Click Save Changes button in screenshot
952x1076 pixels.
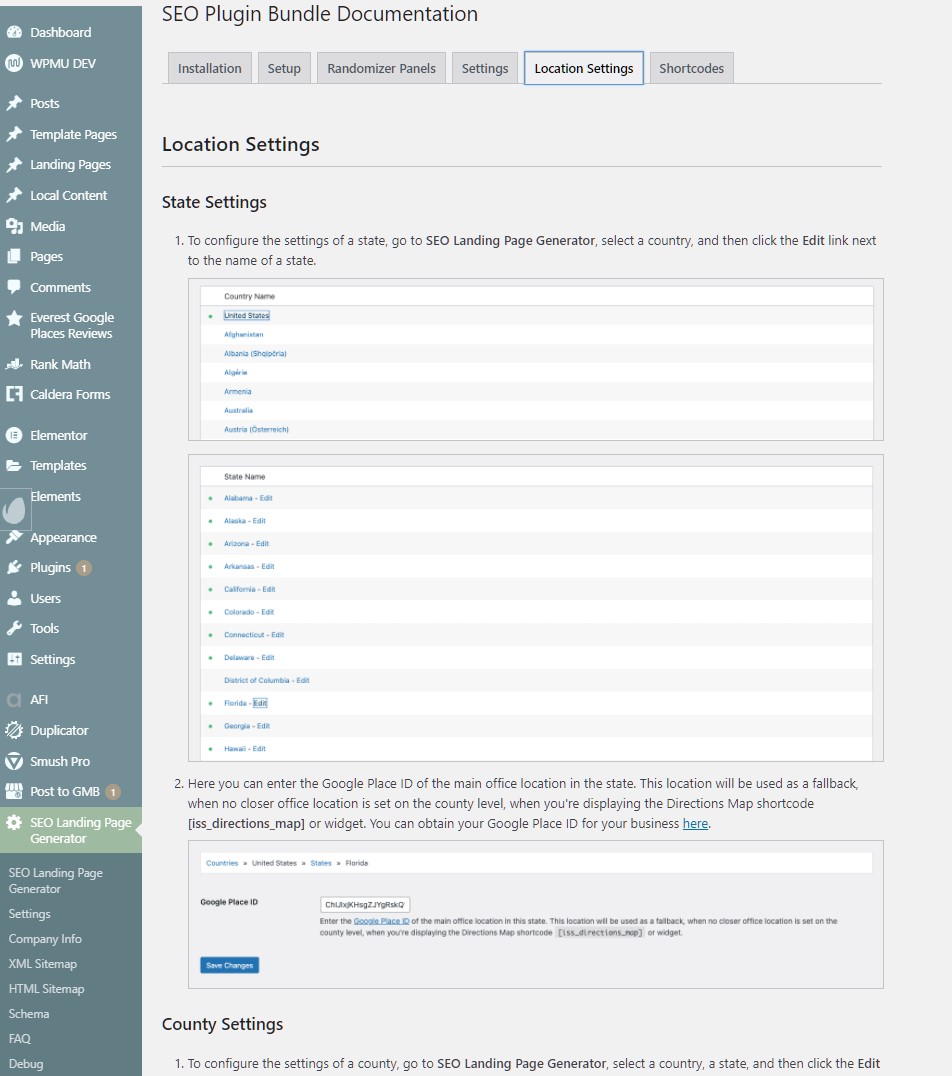coord(229,966)
